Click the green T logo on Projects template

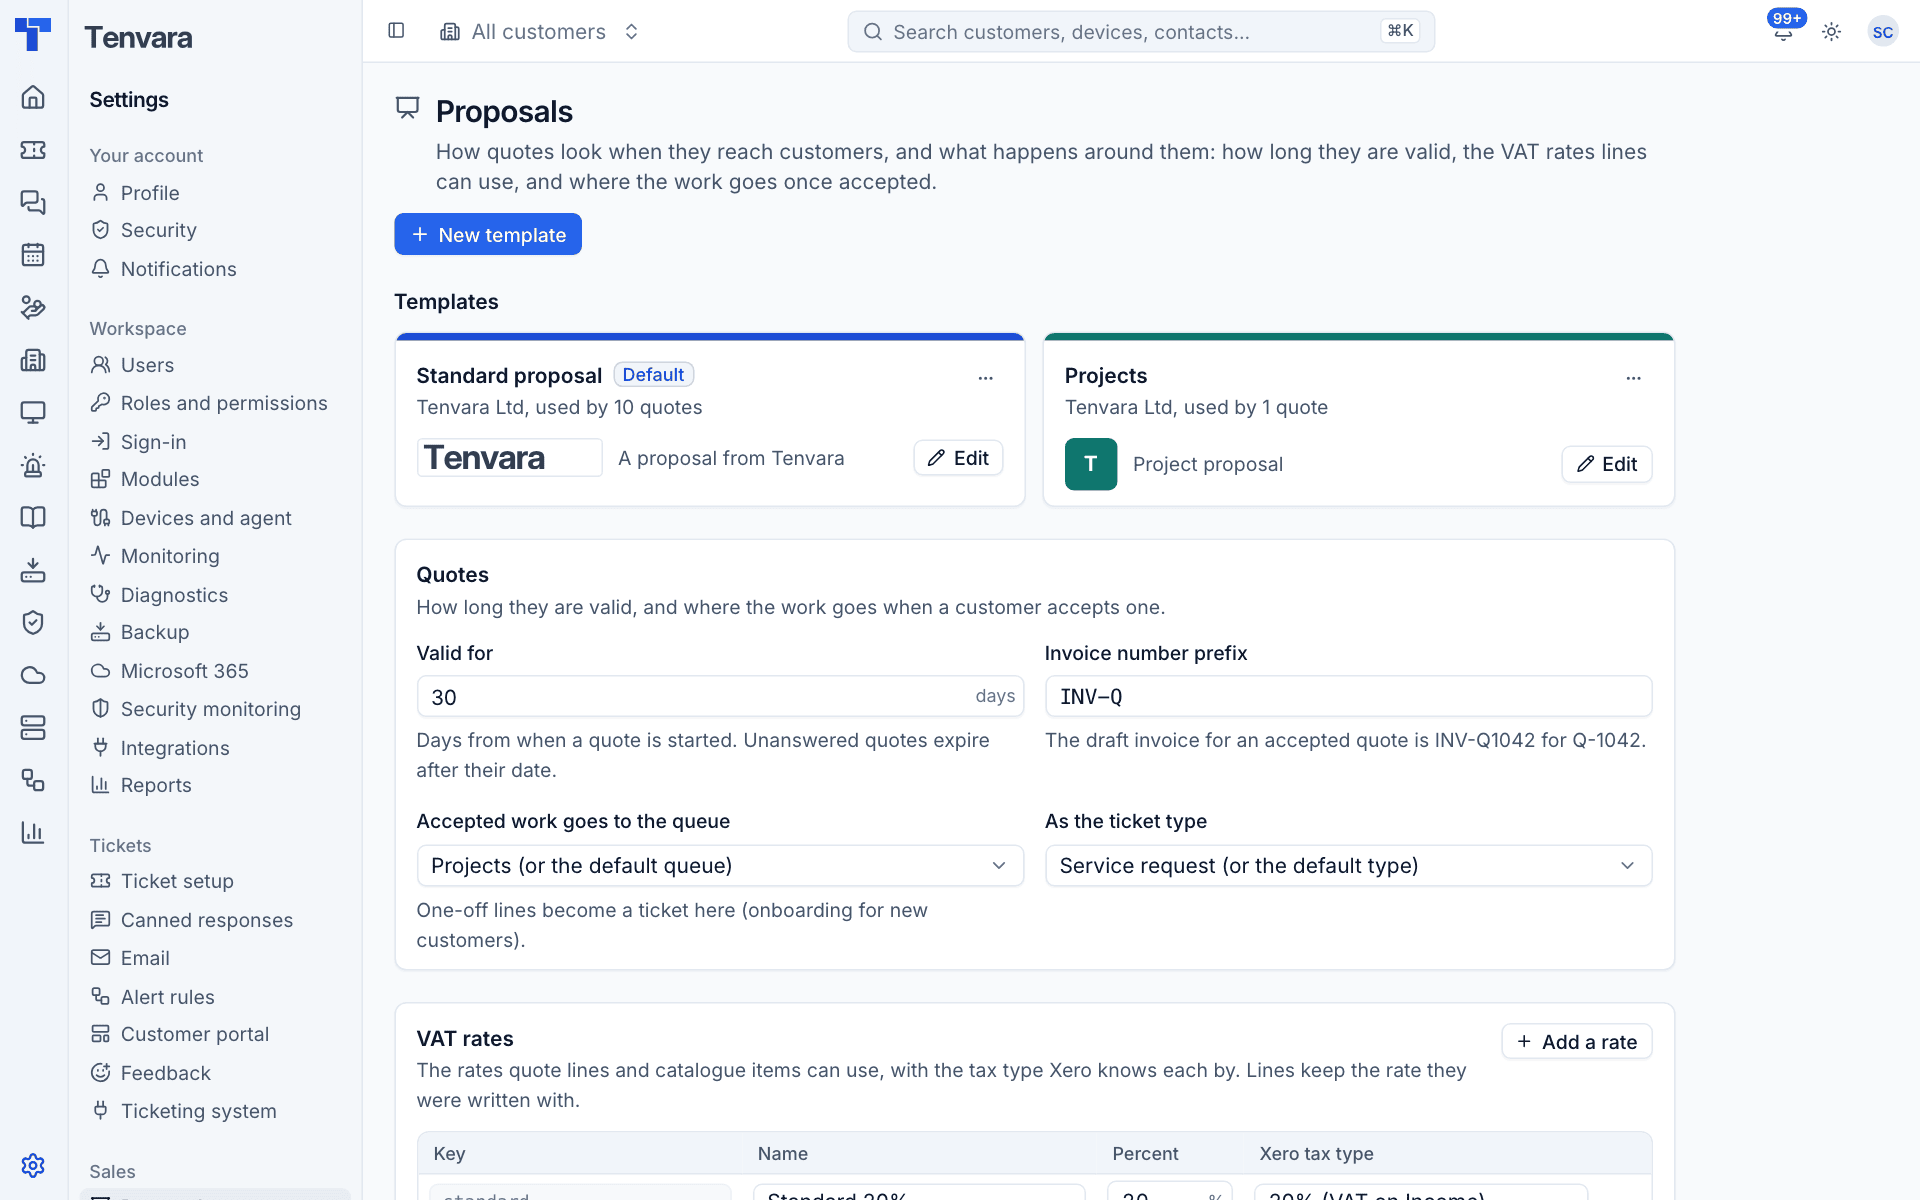[1090, 464]
